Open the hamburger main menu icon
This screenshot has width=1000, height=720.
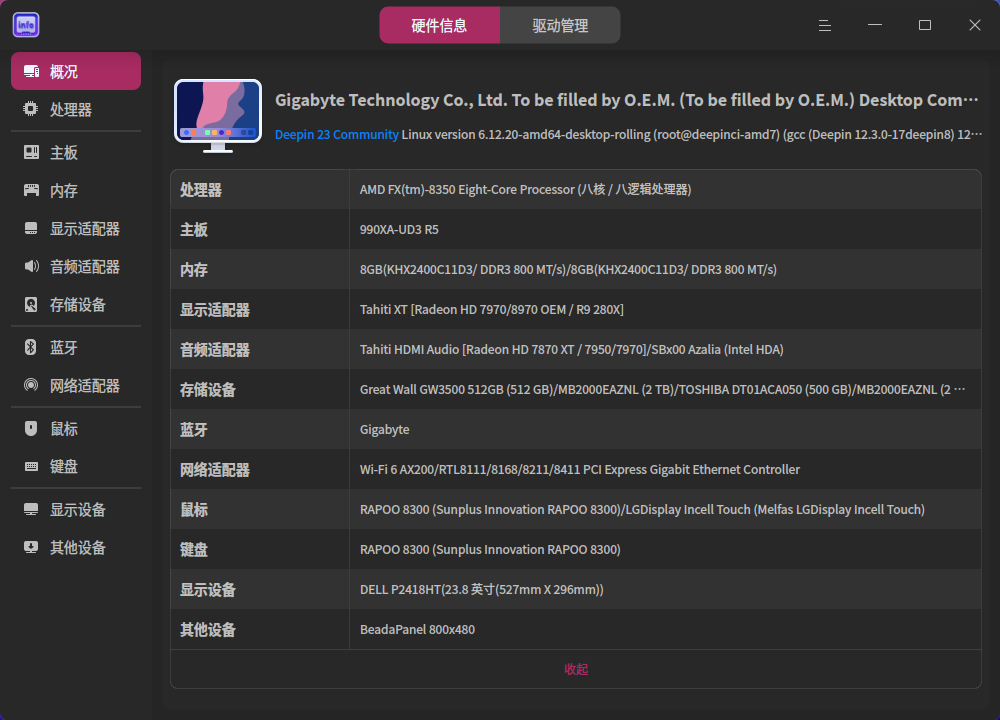click(825, 25)
